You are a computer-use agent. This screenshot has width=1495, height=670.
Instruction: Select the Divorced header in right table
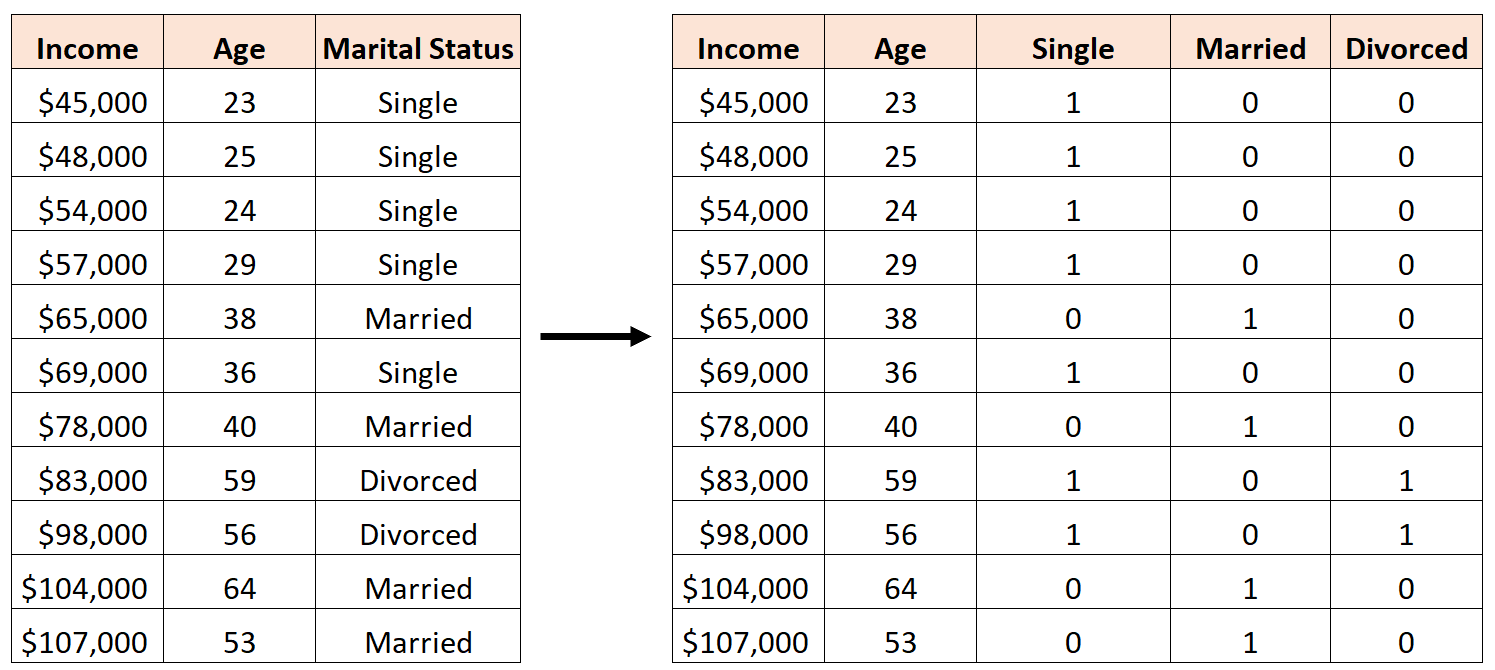(1406, 49)
